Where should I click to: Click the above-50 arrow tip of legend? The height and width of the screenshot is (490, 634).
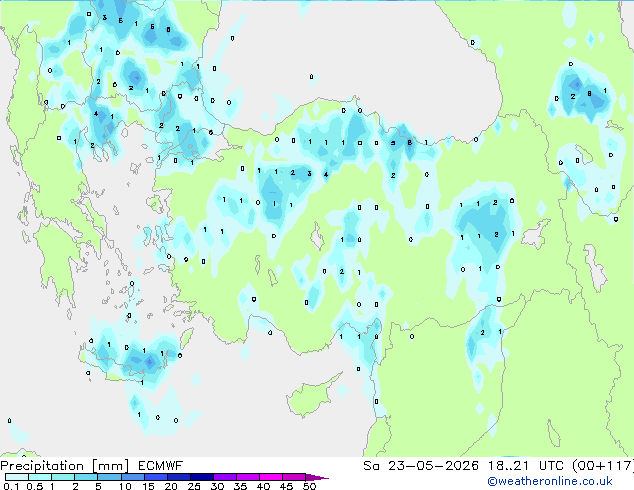[317, 477]
